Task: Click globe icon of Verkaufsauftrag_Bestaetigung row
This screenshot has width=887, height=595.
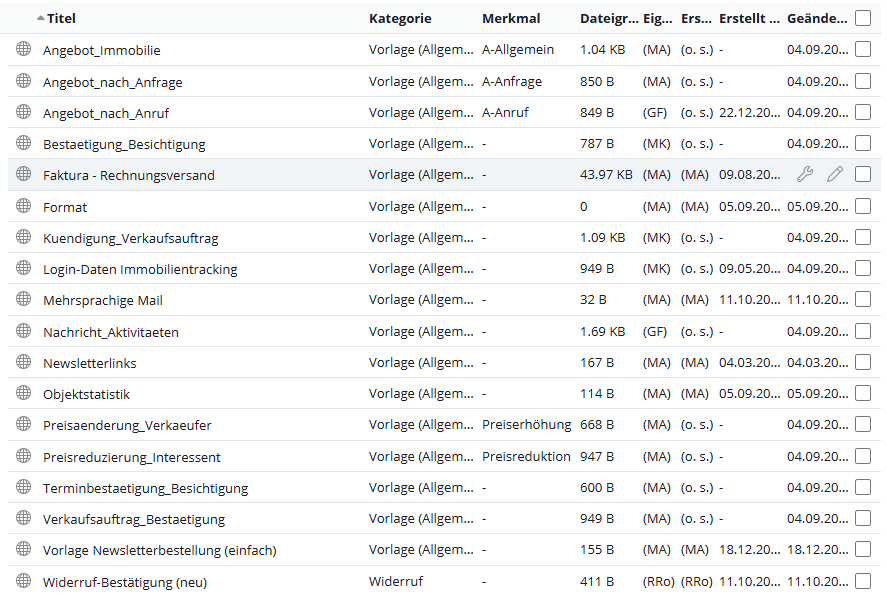Action: (x=23, y=518)
